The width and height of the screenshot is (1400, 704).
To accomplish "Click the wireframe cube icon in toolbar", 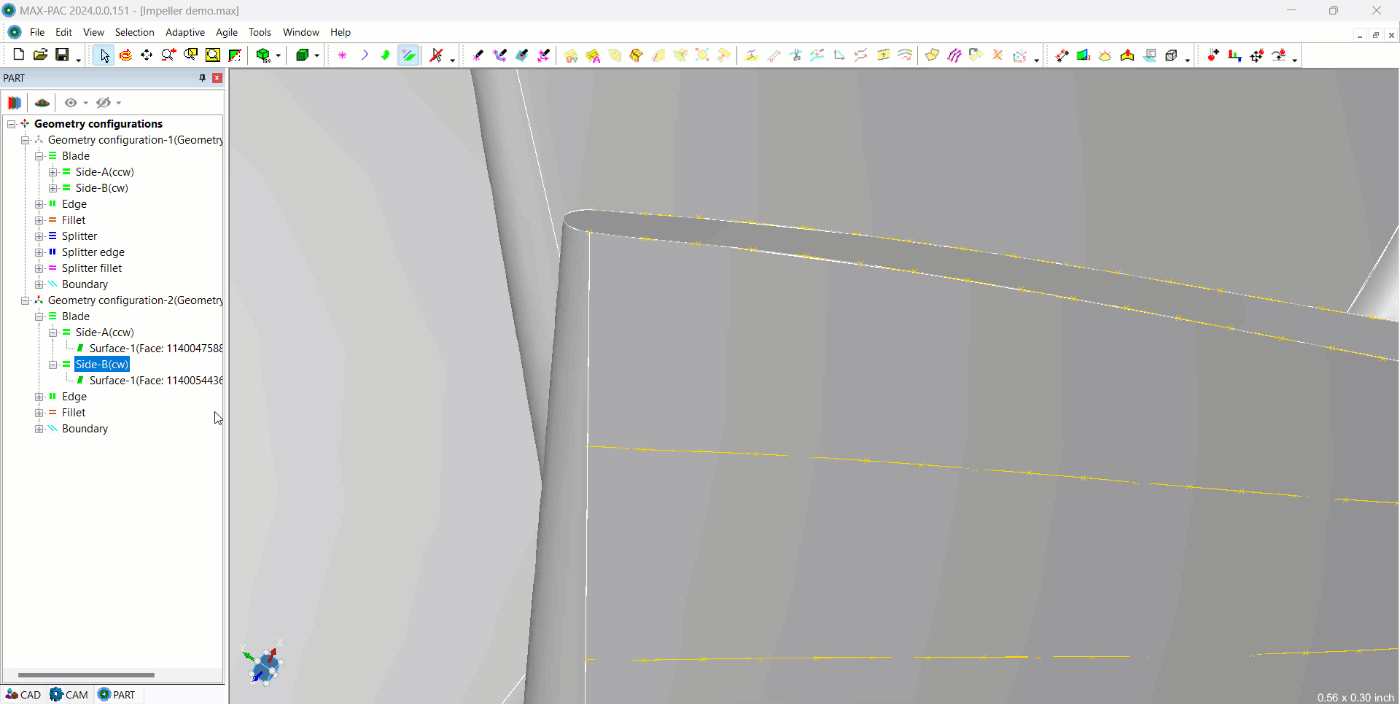I will click(1171, 55).
